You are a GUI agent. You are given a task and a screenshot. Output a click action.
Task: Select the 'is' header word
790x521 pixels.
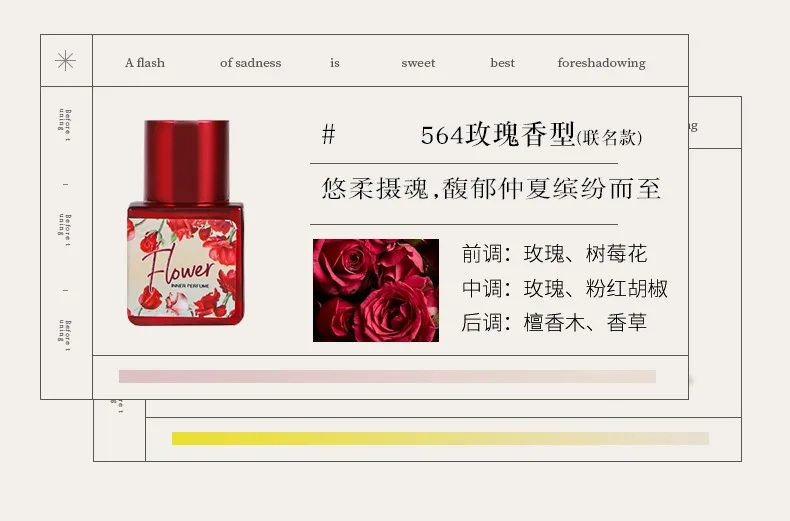(335, 63)
